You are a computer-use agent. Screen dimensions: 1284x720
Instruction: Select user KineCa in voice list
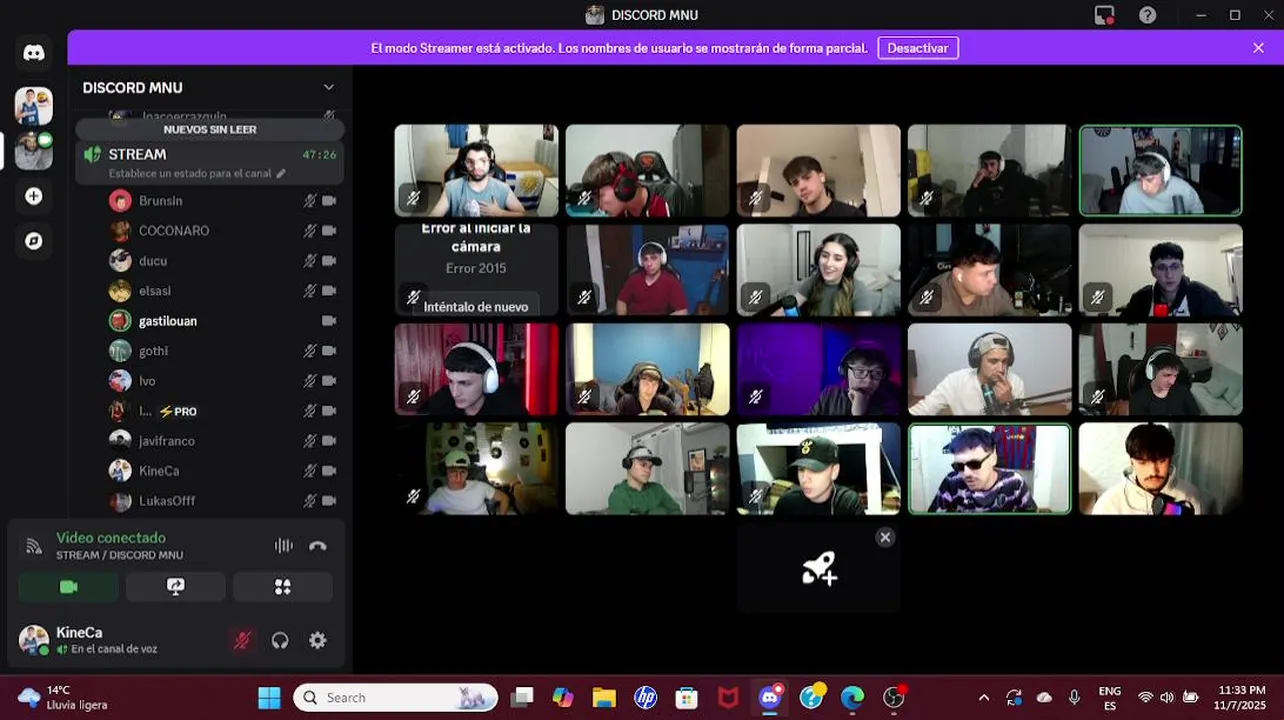[222, 471]
